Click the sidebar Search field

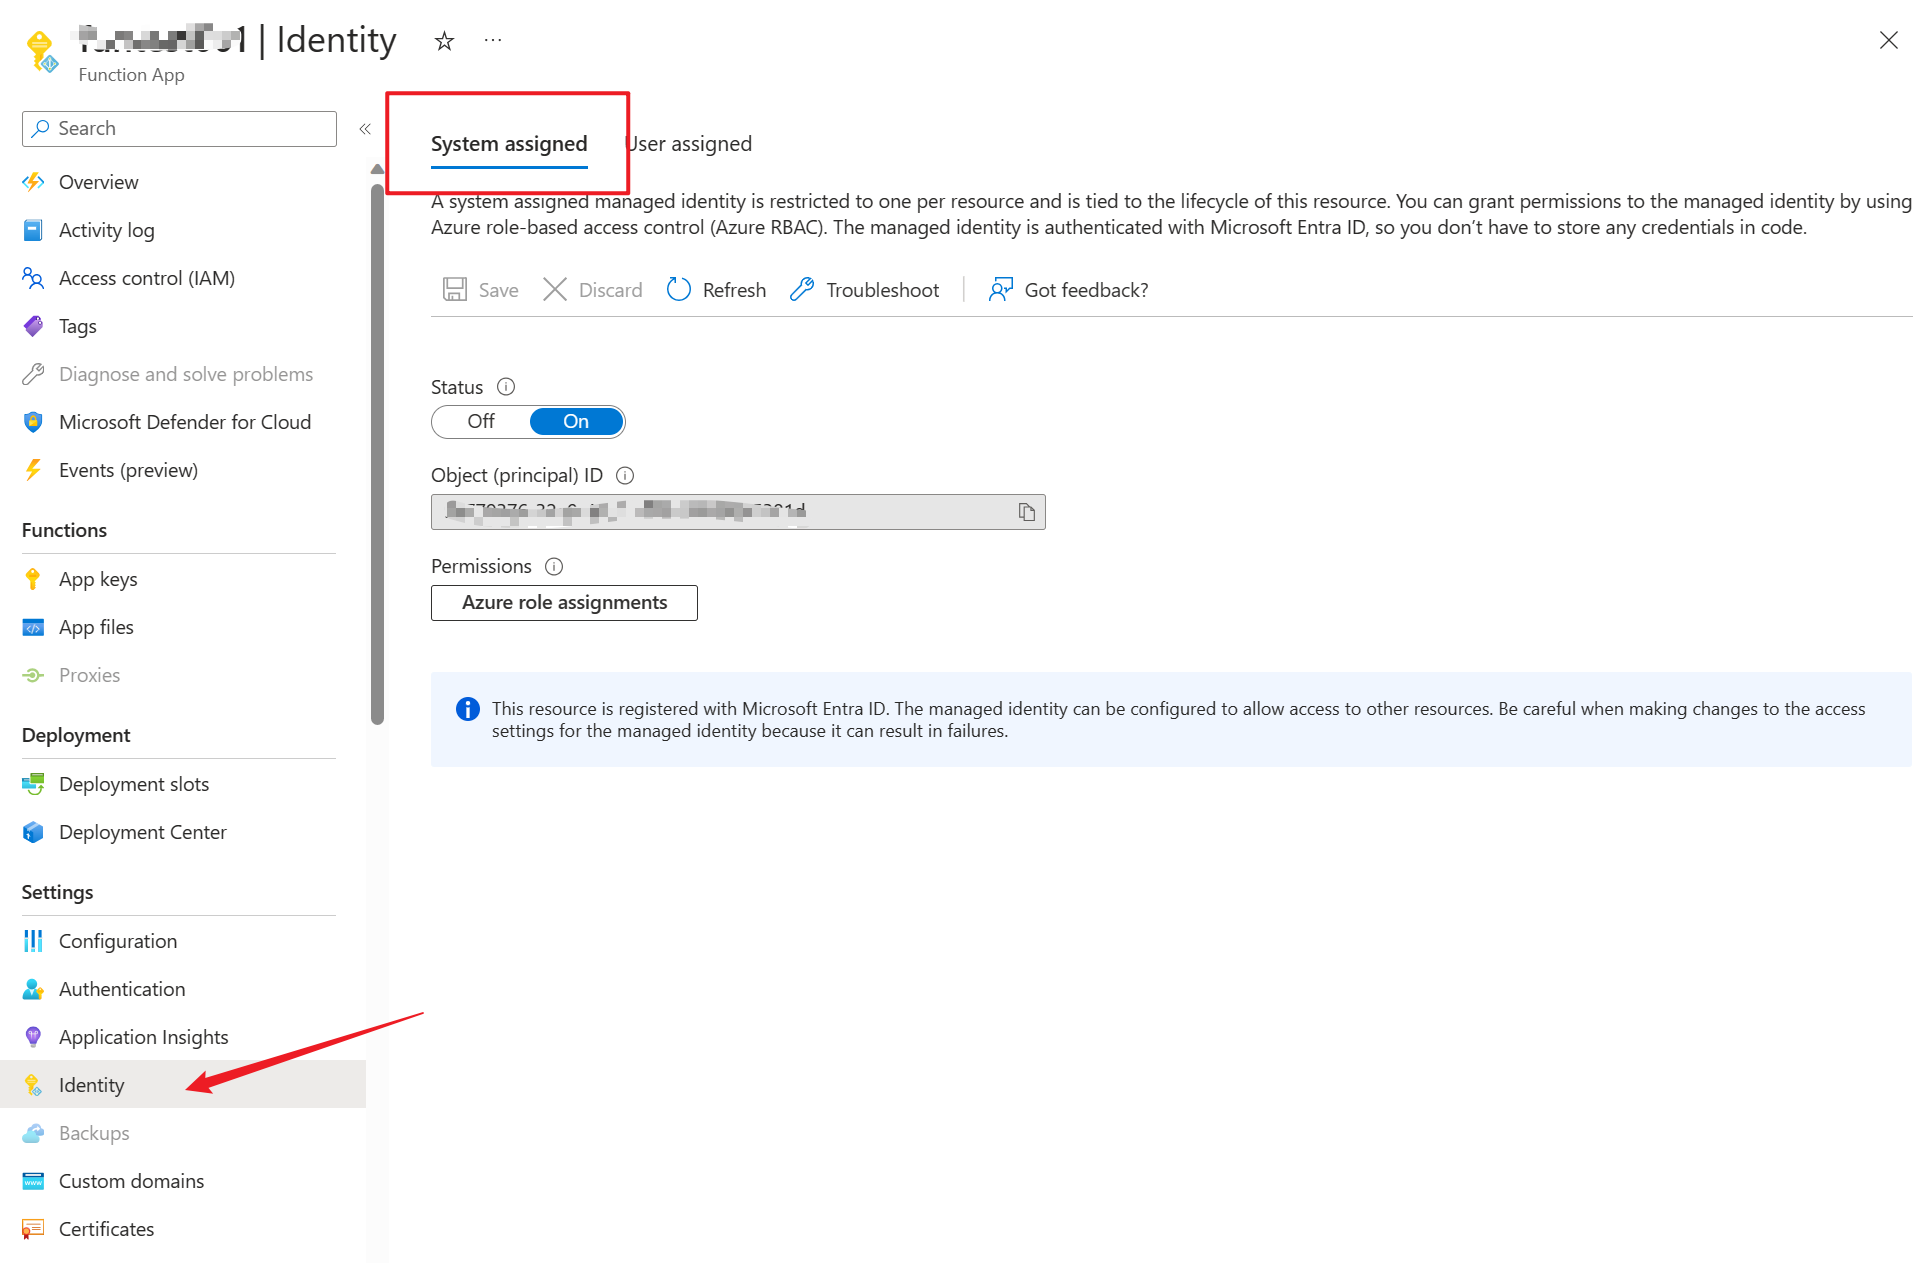click(180, 129)
